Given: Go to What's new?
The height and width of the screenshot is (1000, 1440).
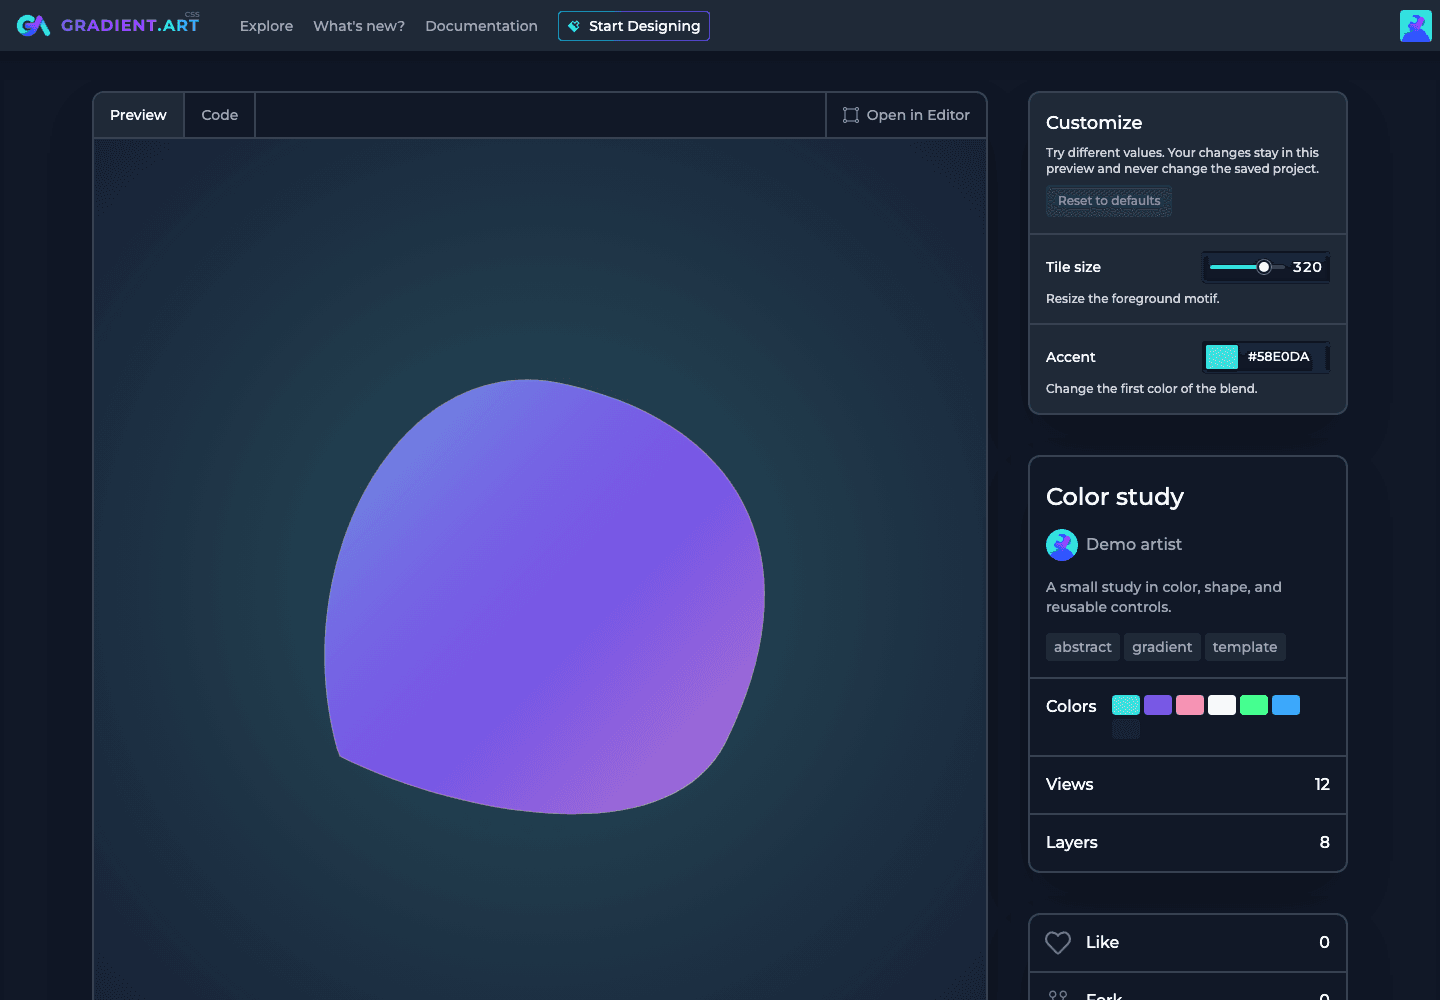Looking at the screenshot, I should tap(359, 26).
